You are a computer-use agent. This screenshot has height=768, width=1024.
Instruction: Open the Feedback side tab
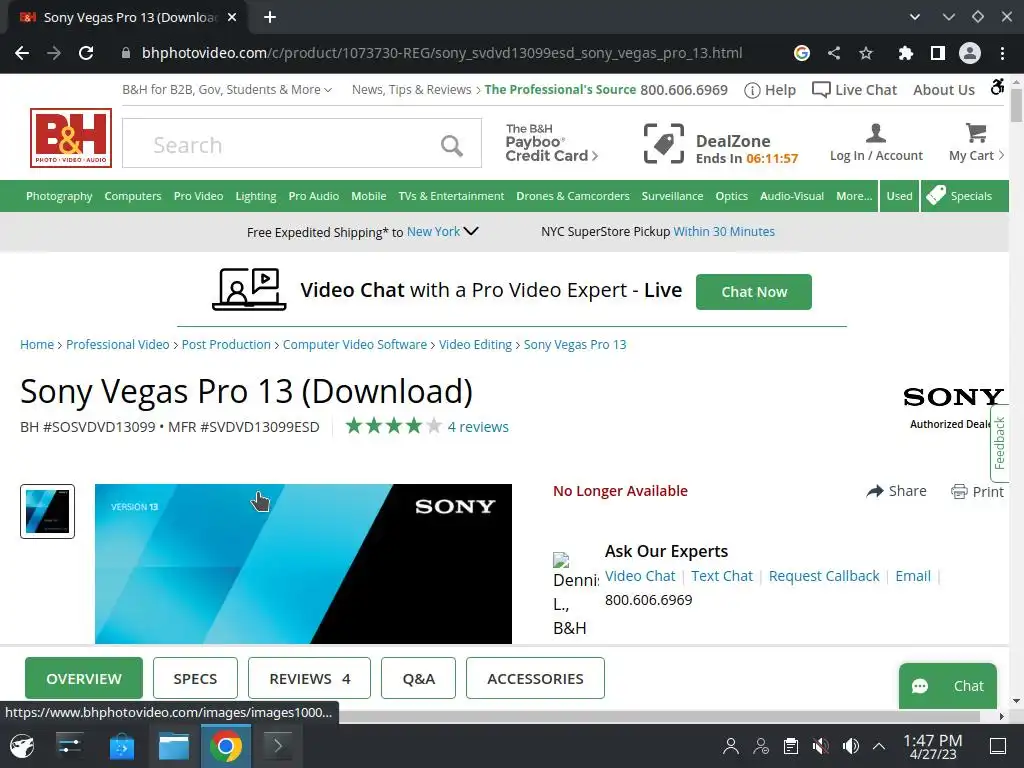[x=999, y=443]
